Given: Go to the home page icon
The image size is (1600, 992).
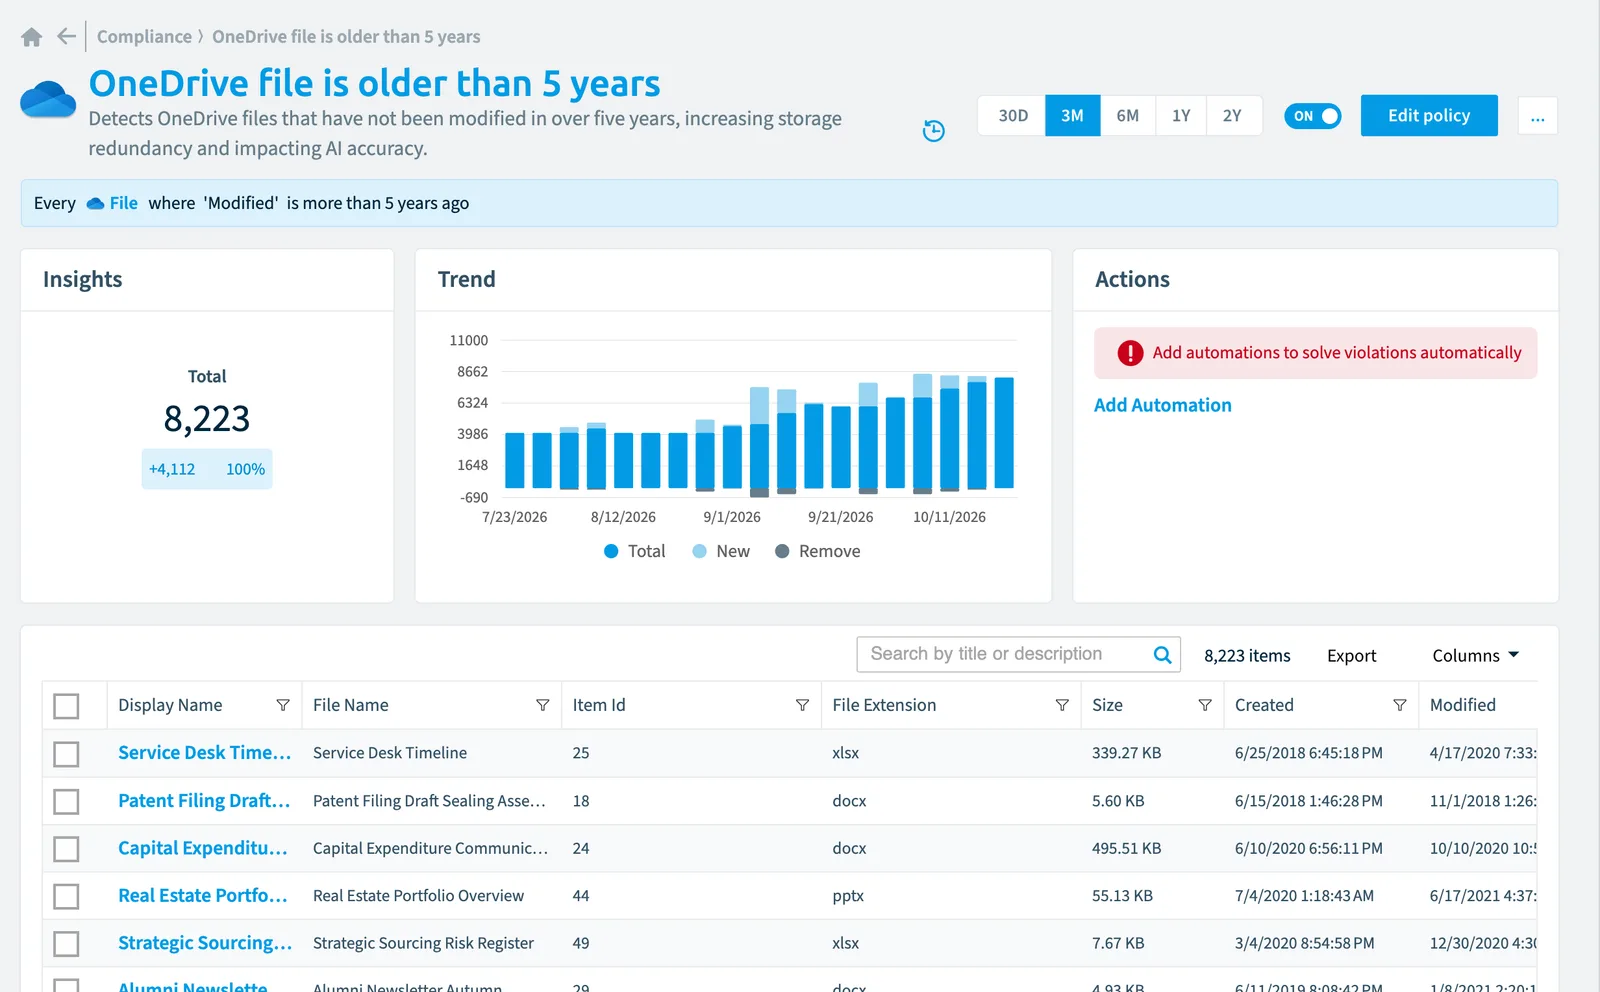Looking at the screenshot, I should point(32,37).
